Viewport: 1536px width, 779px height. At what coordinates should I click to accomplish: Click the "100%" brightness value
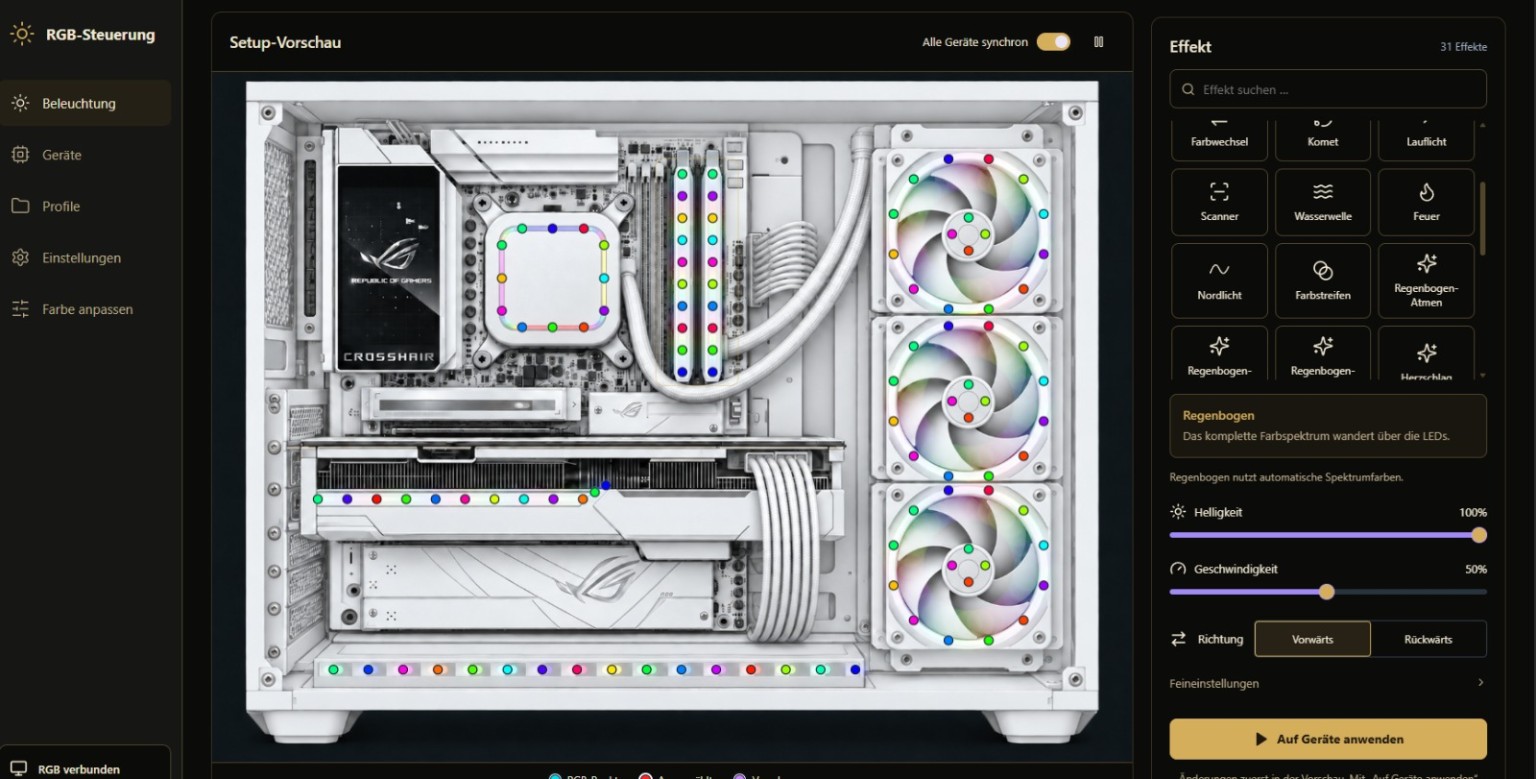1473,512
